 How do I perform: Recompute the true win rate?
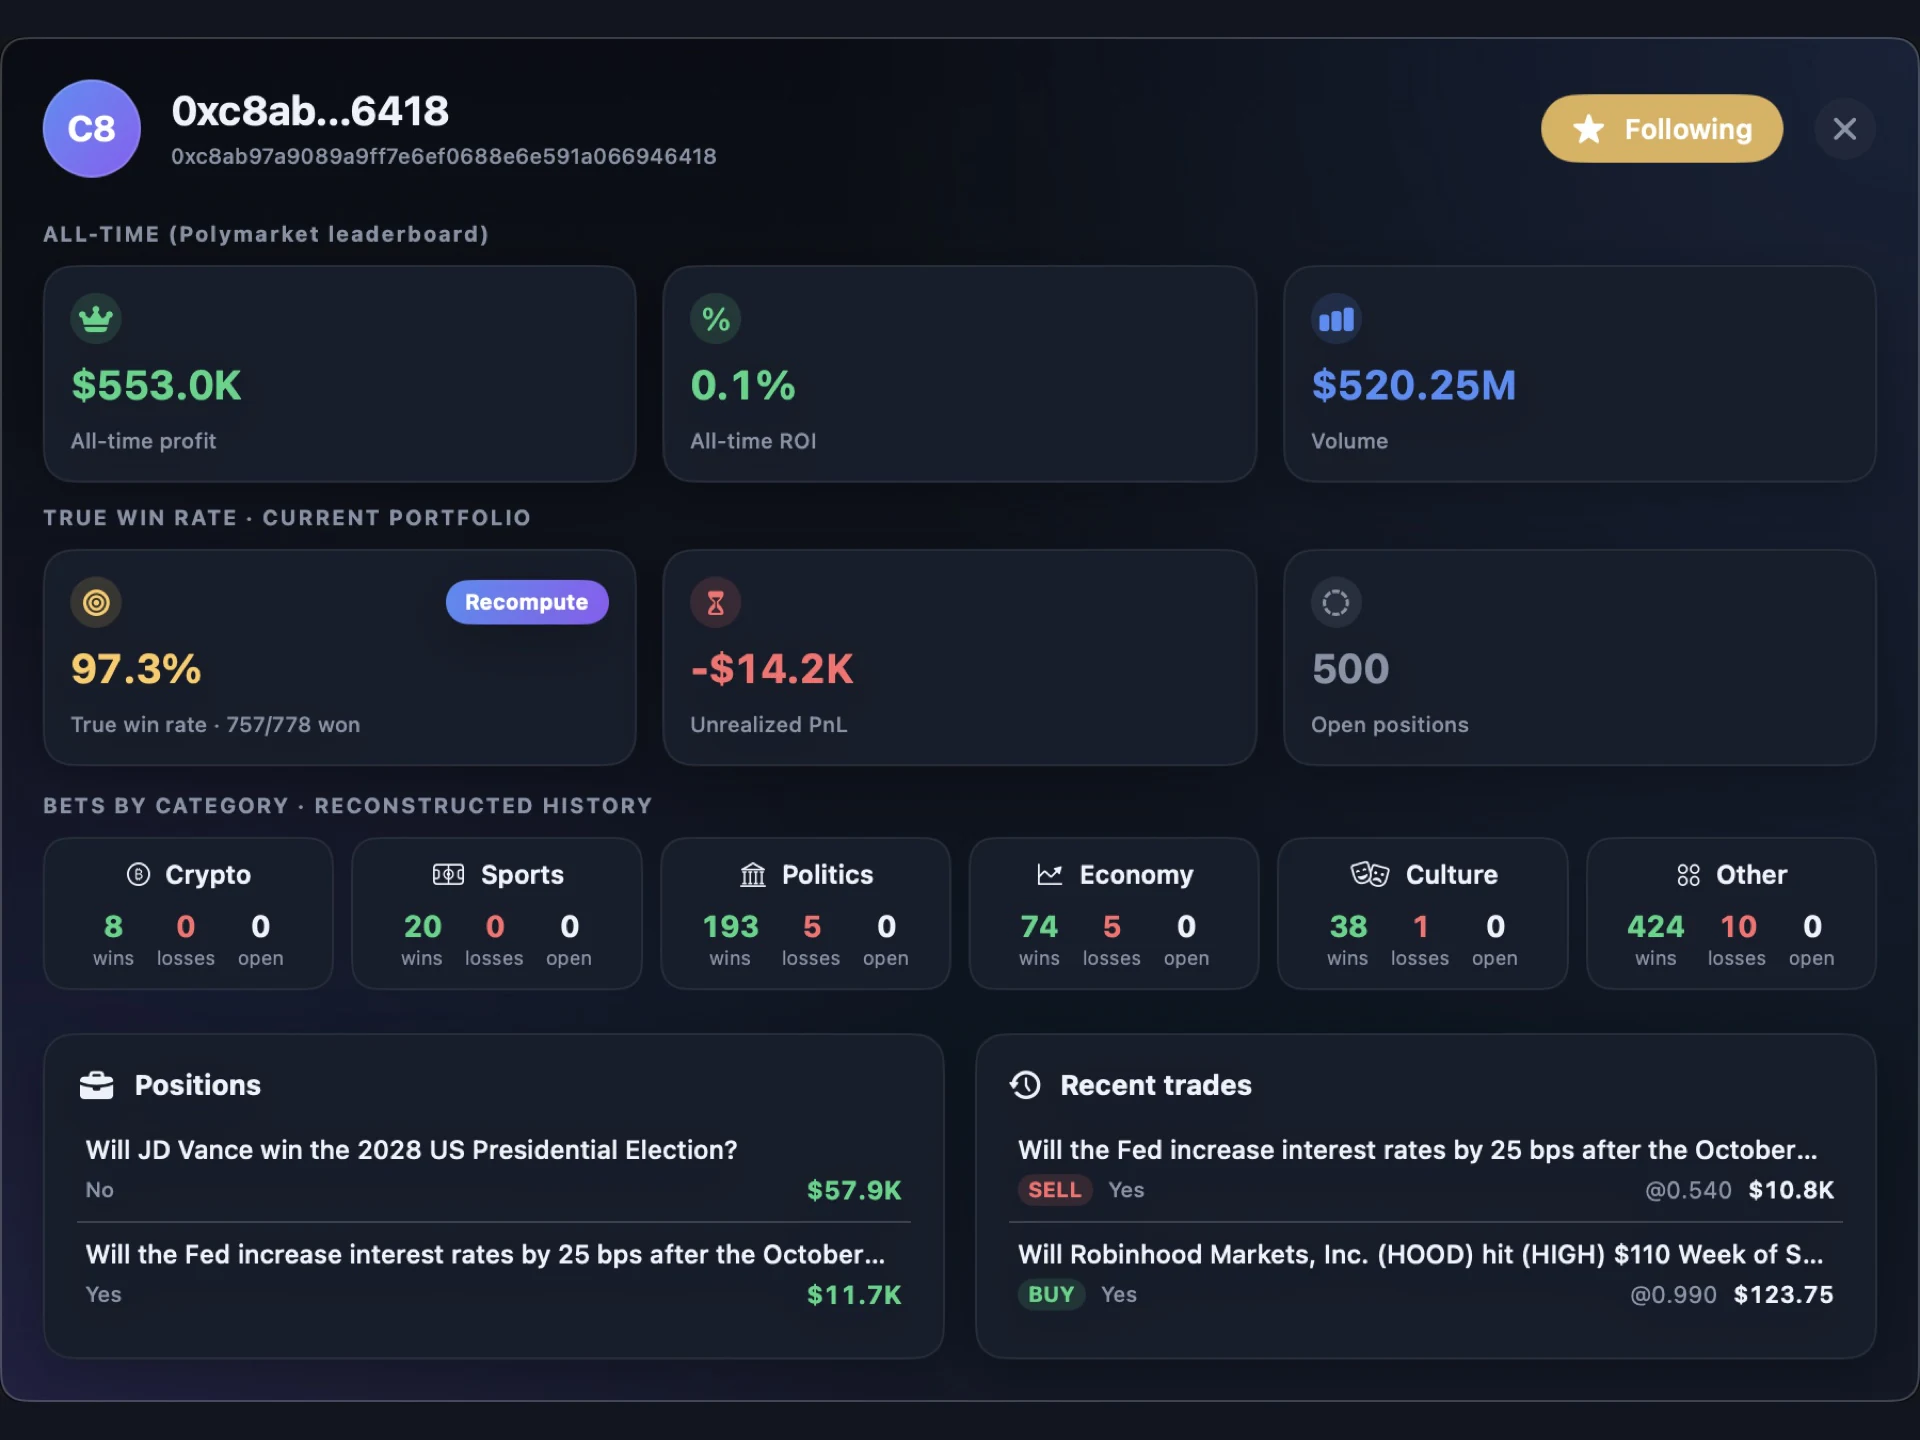527,602
